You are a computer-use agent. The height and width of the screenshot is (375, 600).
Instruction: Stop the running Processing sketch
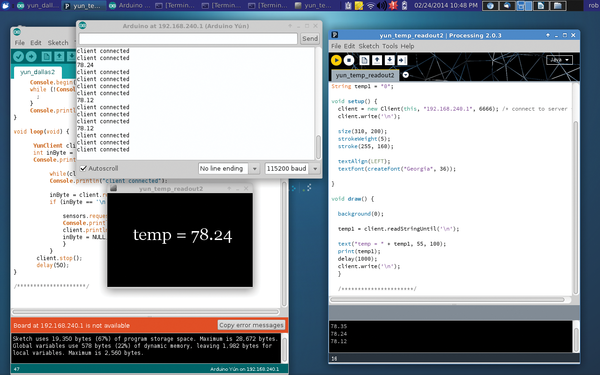[x=349, y=60]
